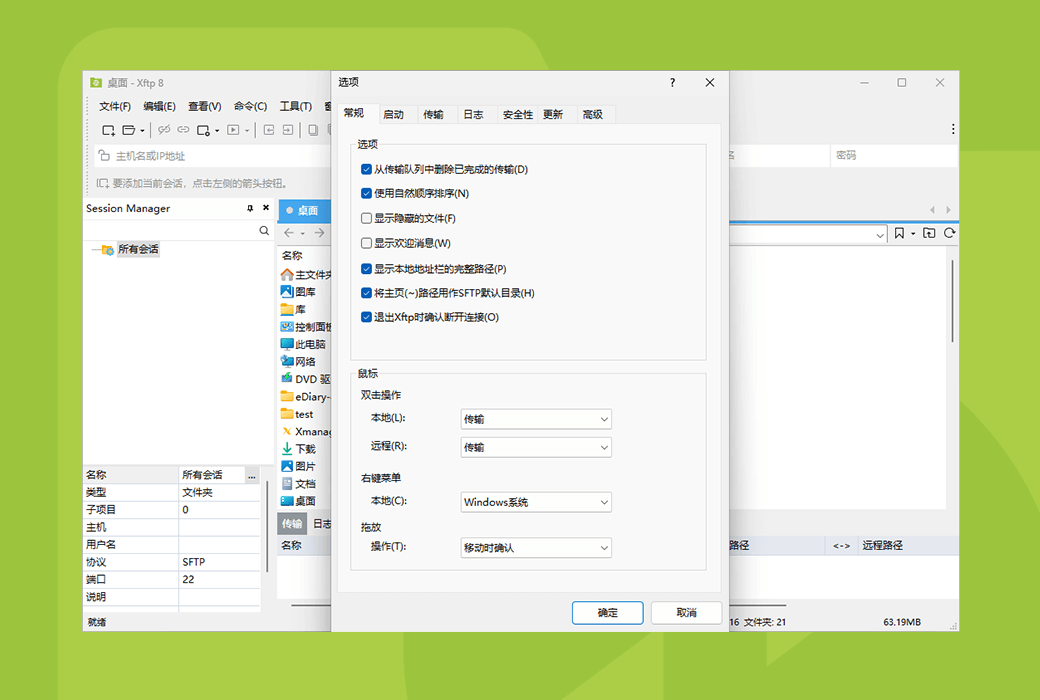Image resolution: width=1040 pixels, height=700 pixels.
Task: Open the 远程(R) double-click action dropdown
Action: pyautogui.click(x=536, y=447)
